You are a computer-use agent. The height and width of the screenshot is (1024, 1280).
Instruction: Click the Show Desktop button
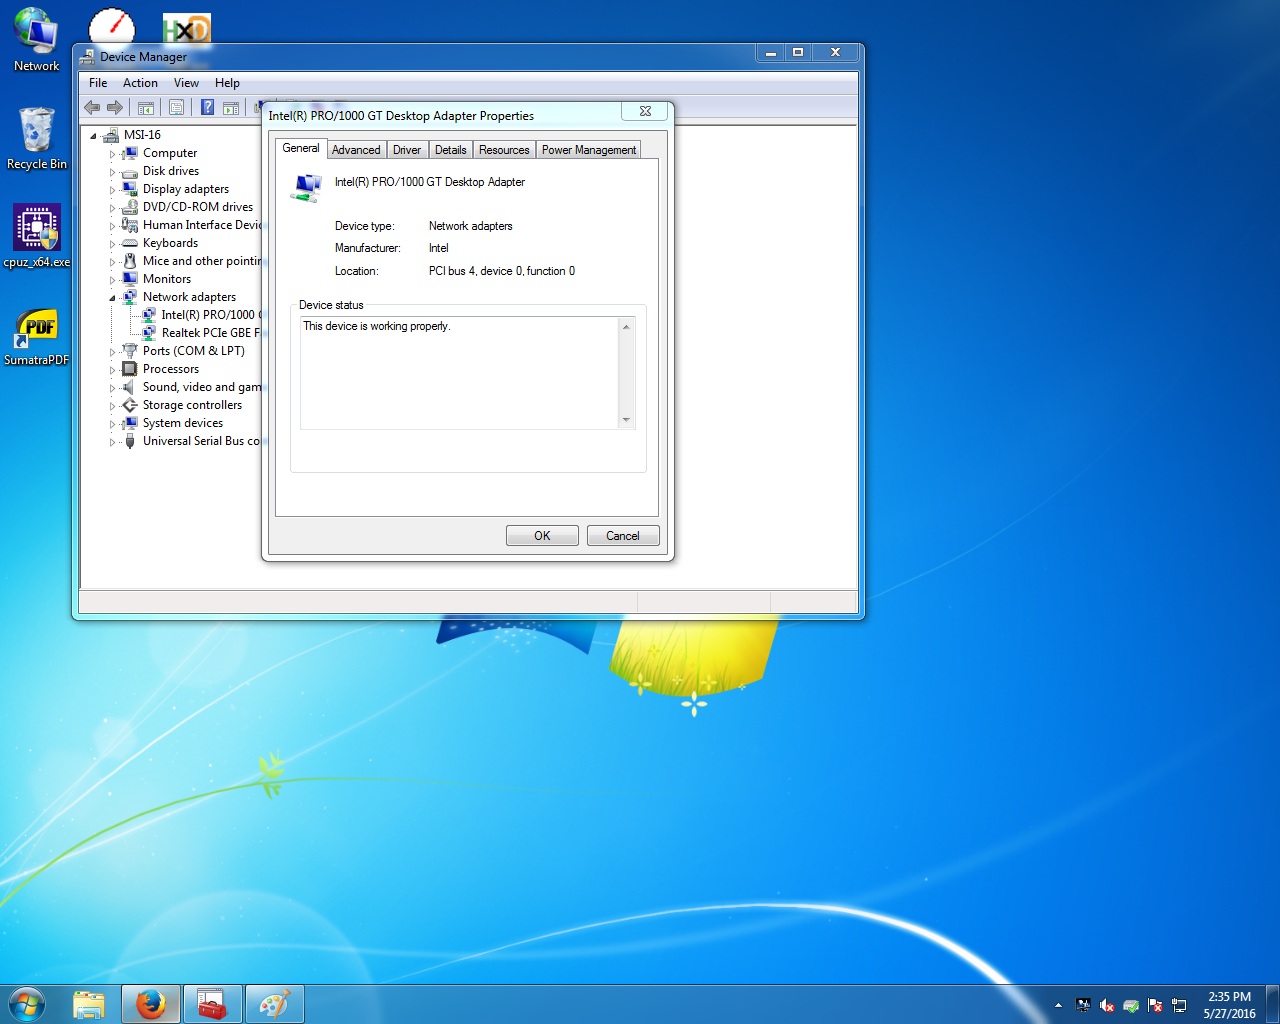point(1272,1004)
